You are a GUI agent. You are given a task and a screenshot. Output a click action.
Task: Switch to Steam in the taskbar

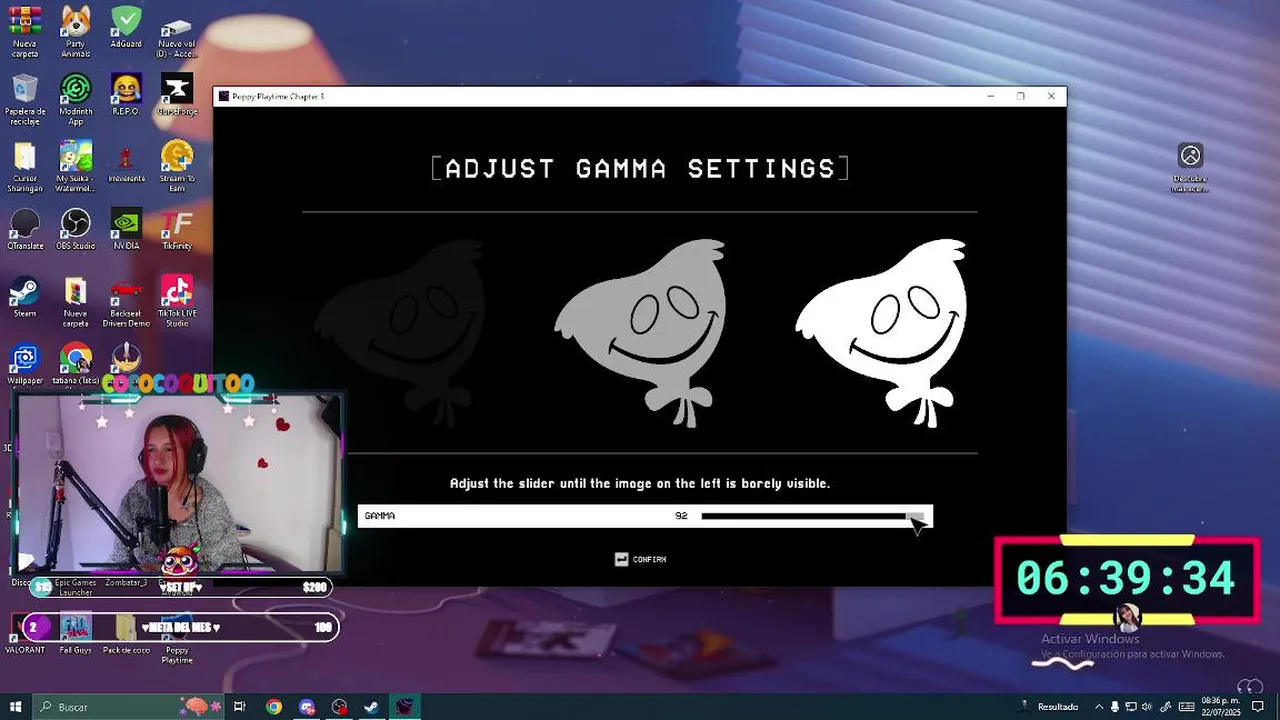(x=371, y=707)
